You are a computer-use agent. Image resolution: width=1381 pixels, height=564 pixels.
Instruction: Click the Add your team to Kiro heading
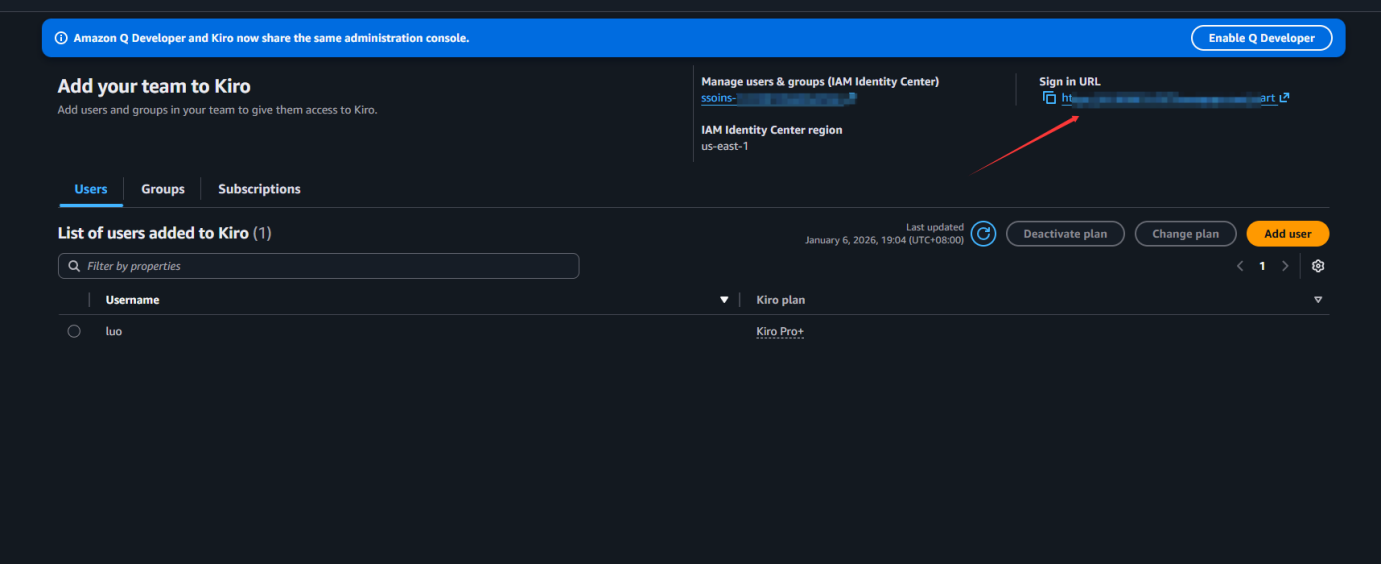point(154,87)
